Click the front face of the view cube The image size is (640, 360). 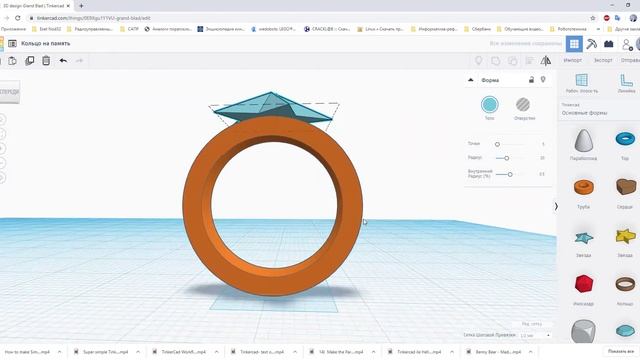[9, 92]
